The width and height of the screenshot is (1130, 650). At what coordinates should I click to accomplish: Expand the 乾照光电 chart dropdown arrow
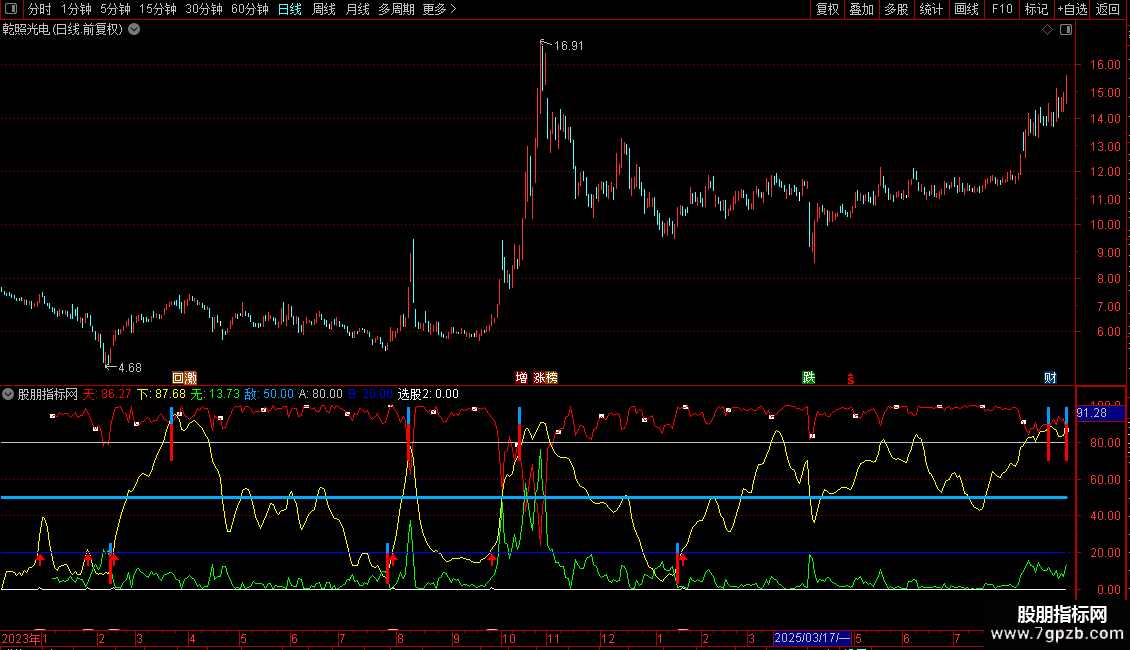[134, 30]
